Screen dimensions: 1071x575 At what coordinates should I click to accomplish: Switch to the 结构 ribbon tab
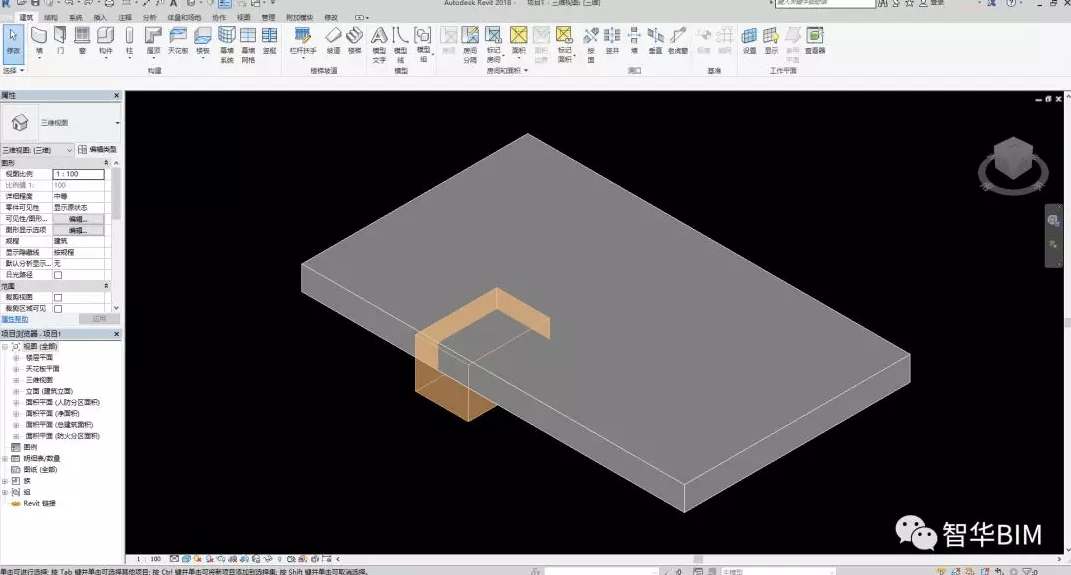[x=51, y=18]
